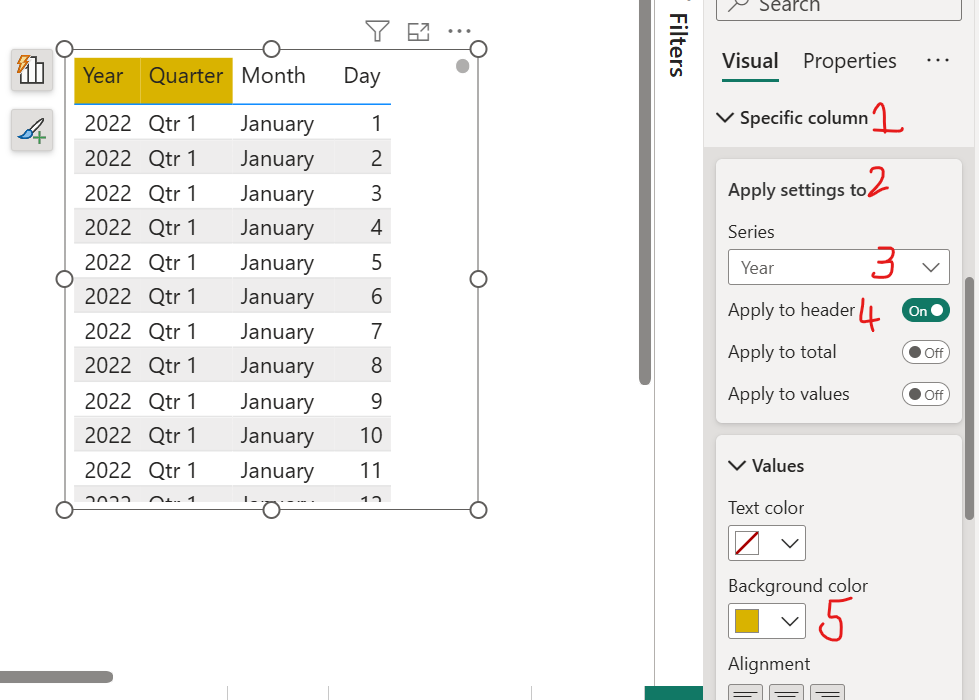Click the search magnifier icon
This screenshot has height=700, width=979.
[x=738, y=5]
